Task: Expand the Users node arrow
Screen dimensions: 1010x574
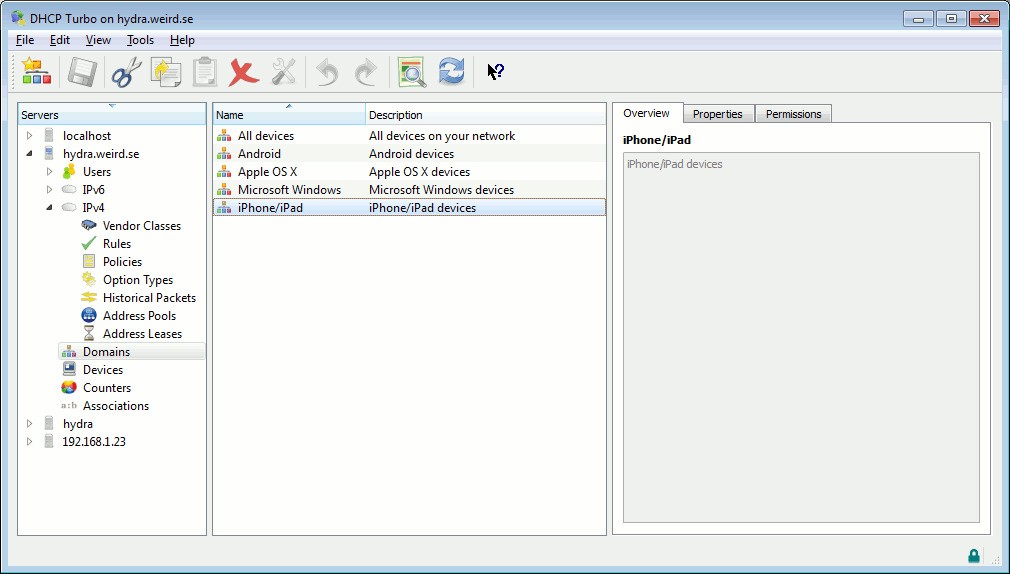Action: pos(50,172)
